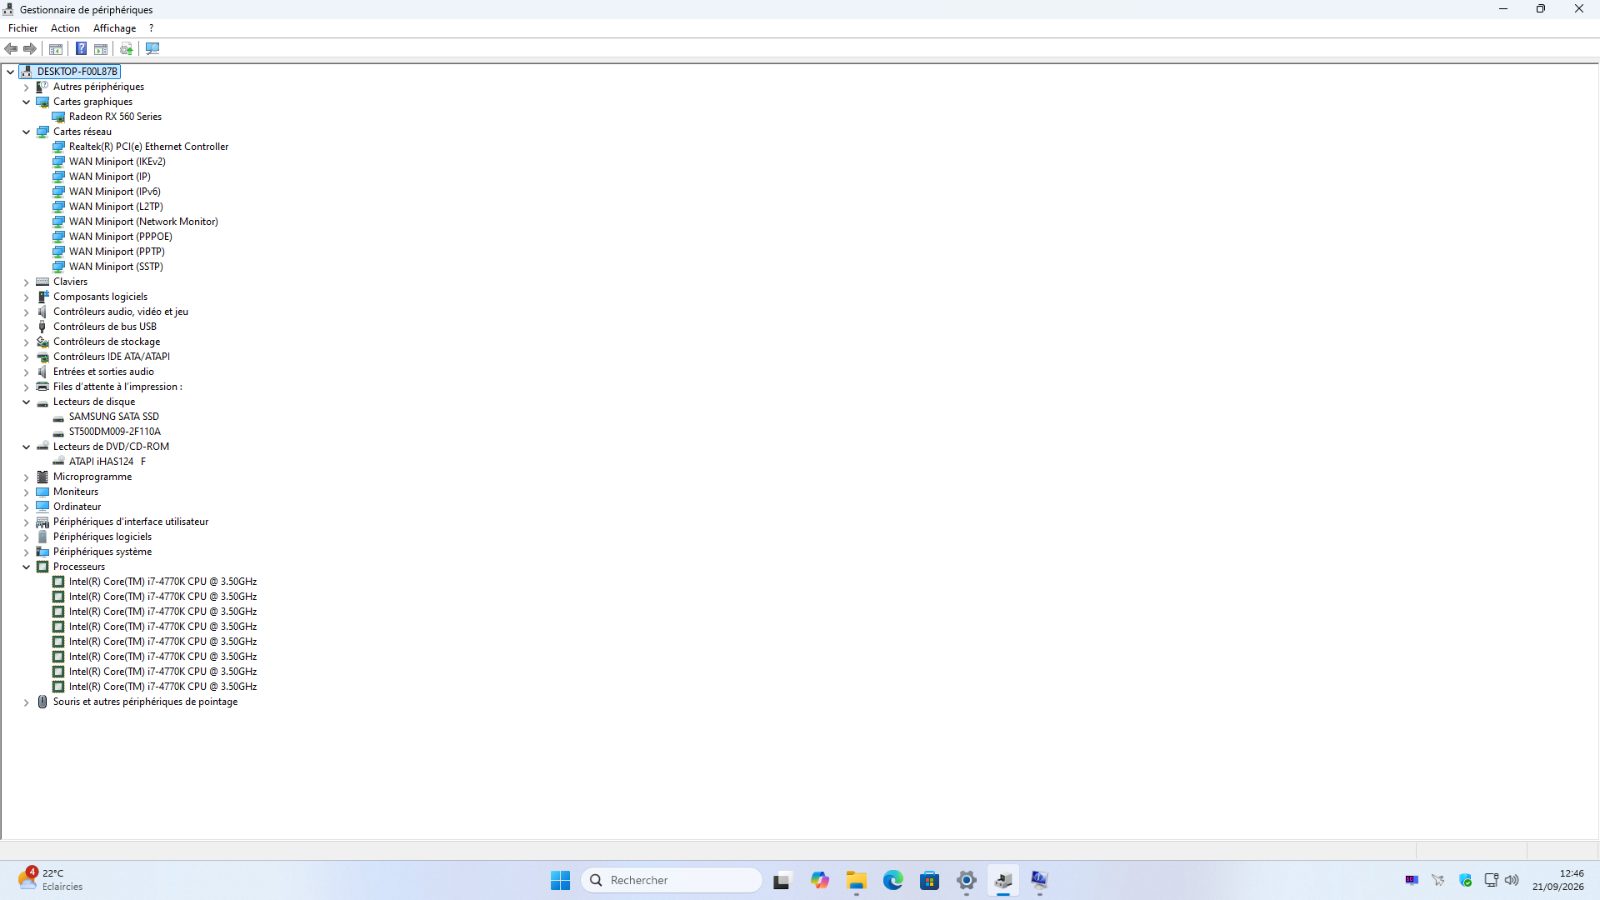
Task: Select Realtek PCI(e) Ethernet Controller device
Action: 149,147
